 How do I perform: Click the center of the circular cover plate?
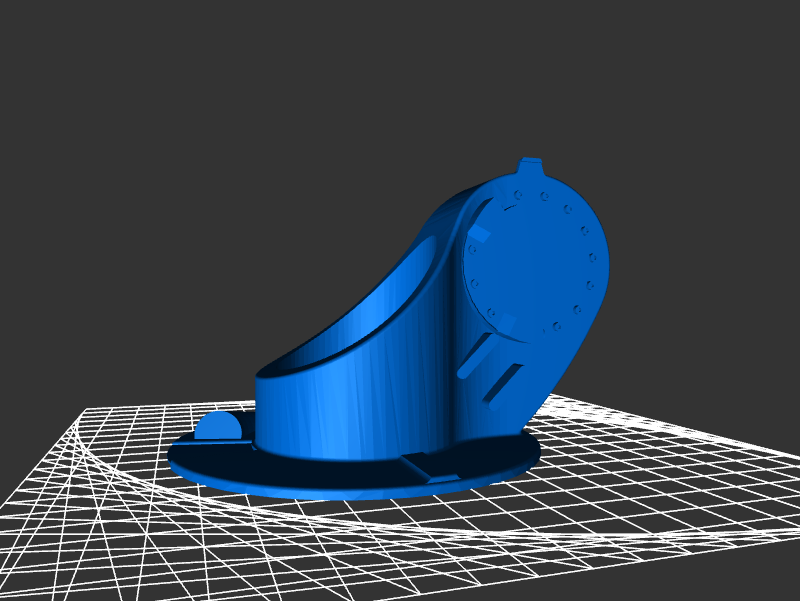[x=528, y=260]
